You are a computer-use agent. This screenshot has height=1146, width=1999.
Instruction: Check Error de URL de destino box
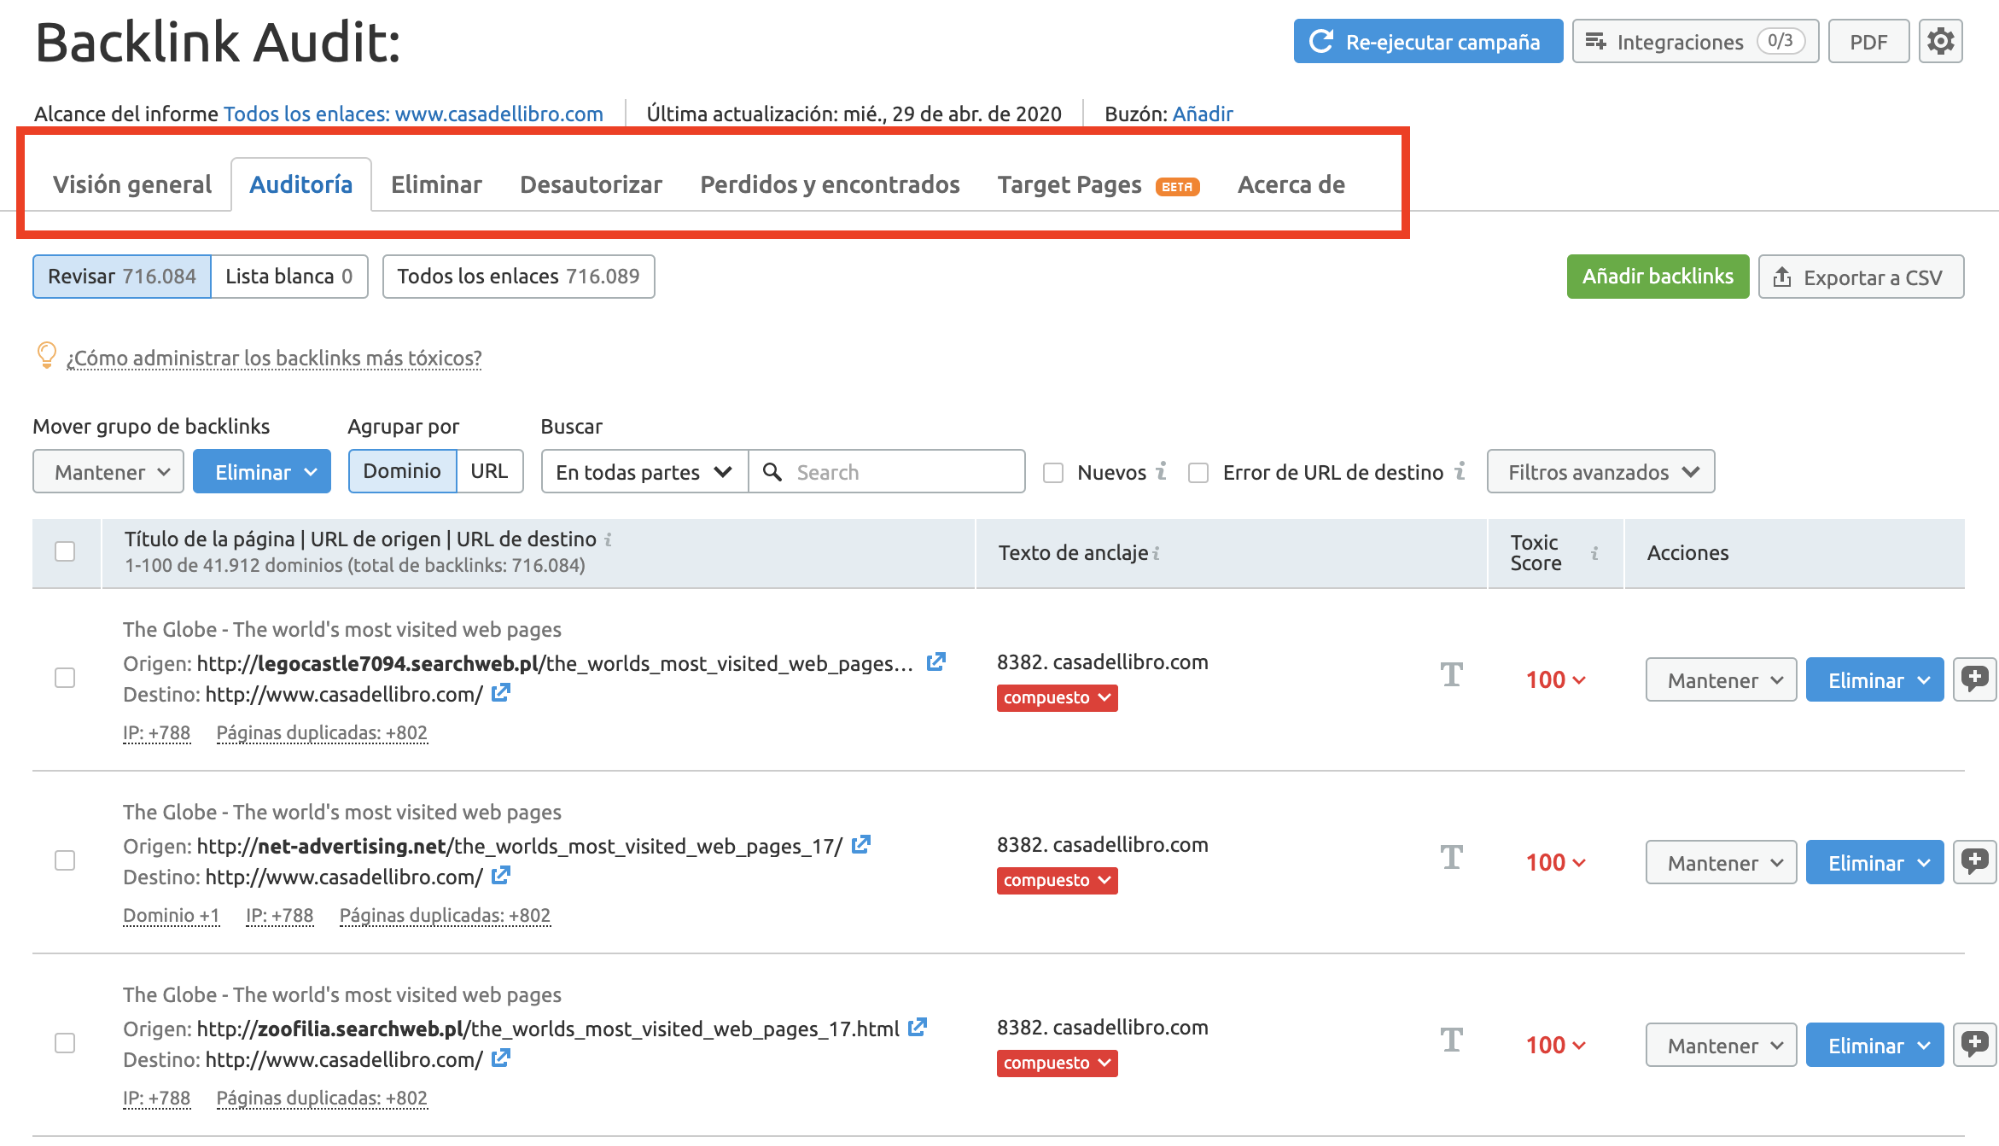click(x=1198, y=472)
